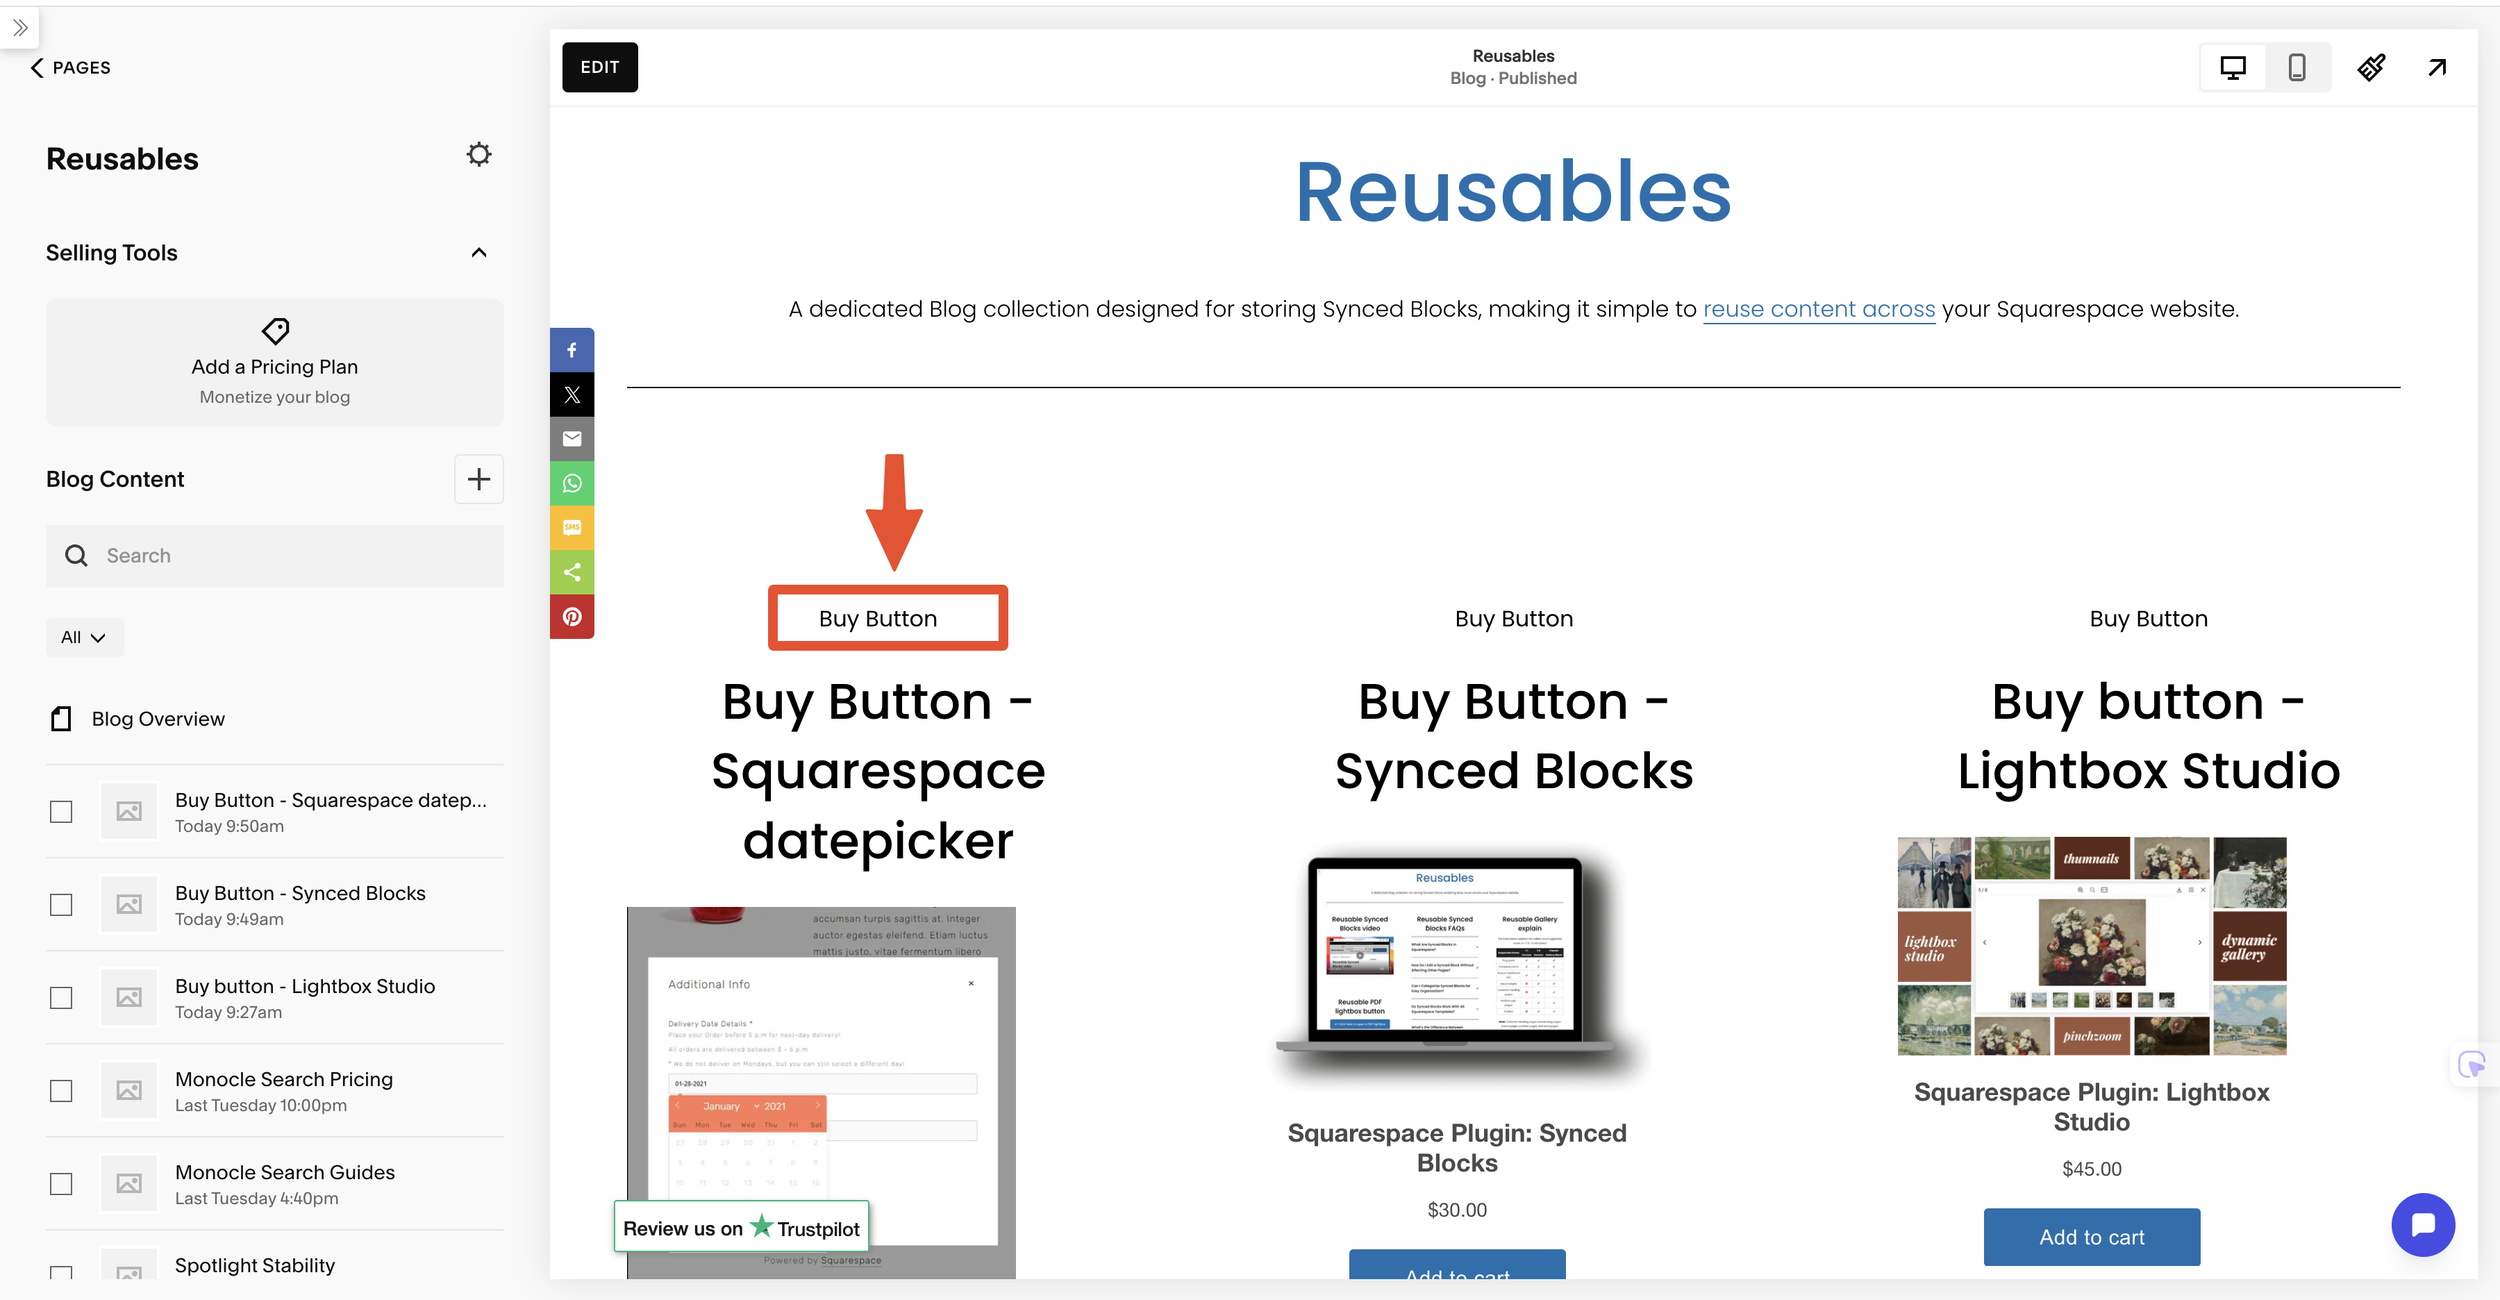
Task: Select checkbox for Monocle Search Pricing
Action: click(61, 1091)
